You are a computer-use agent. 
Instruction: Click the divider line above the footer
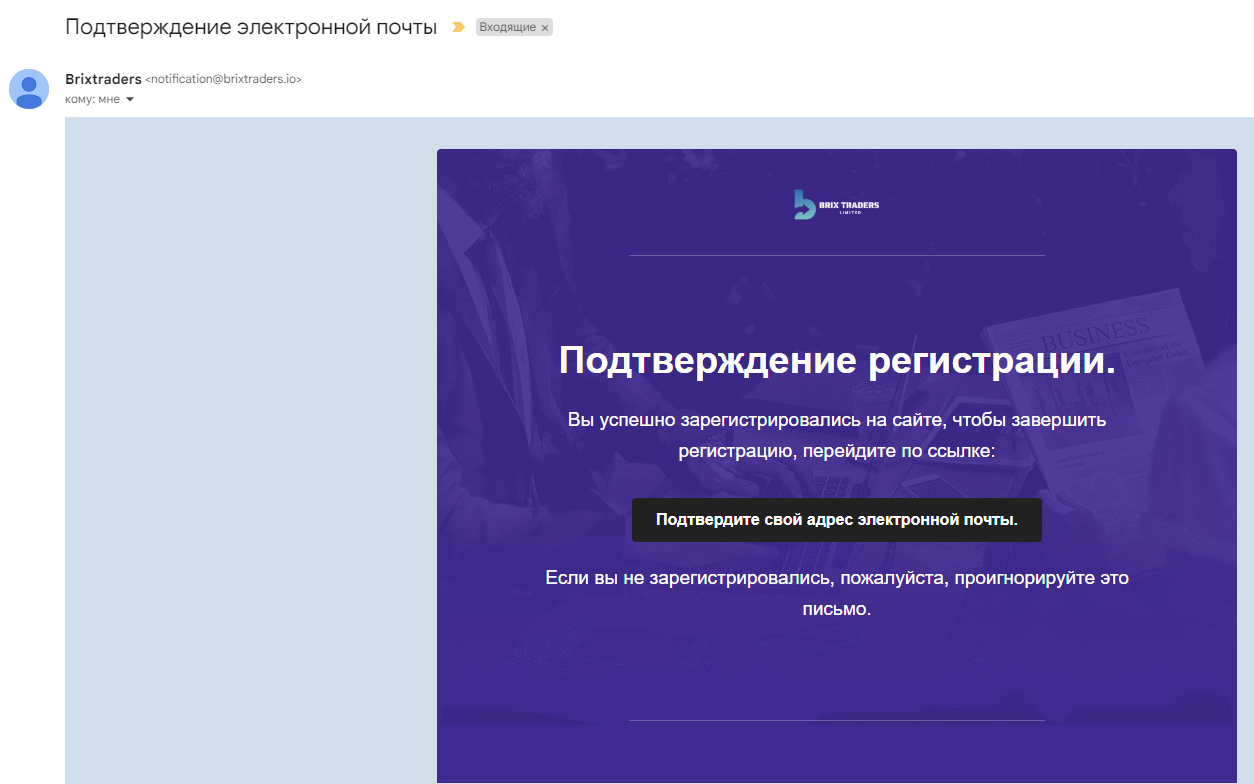click(837, 720)
